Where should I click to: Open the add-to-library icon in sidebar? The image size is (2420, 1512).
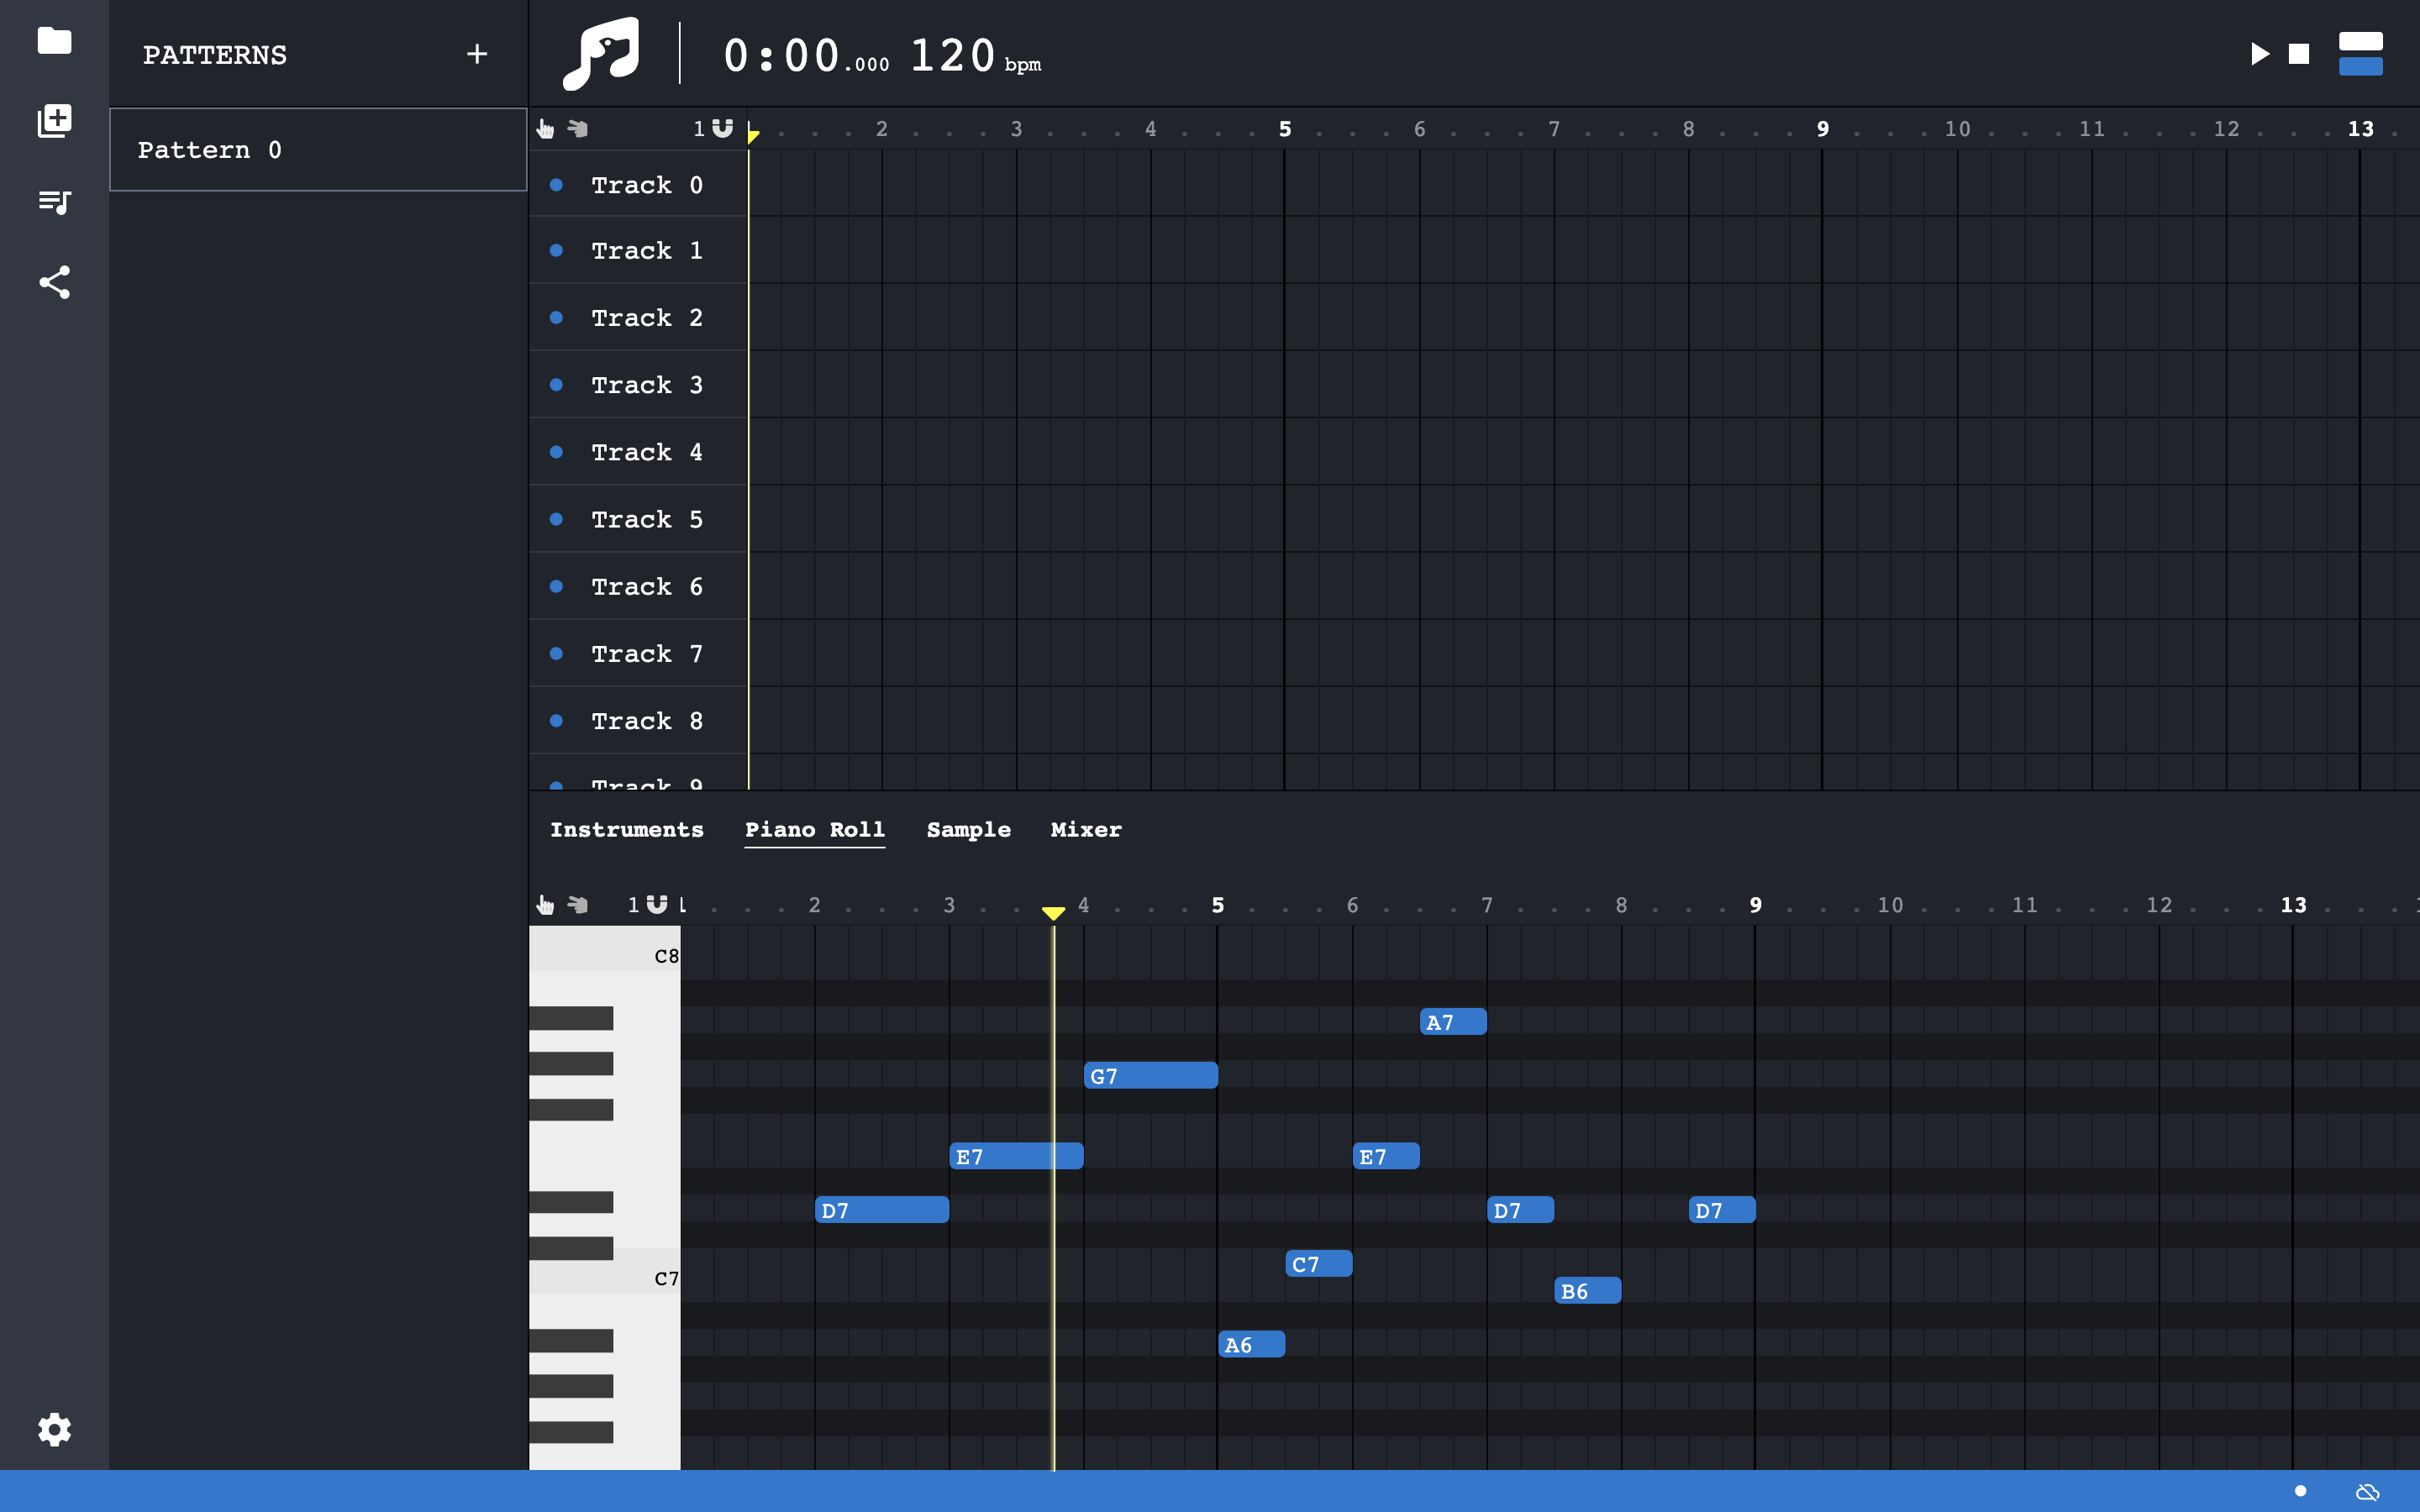[x=54, y=120]
